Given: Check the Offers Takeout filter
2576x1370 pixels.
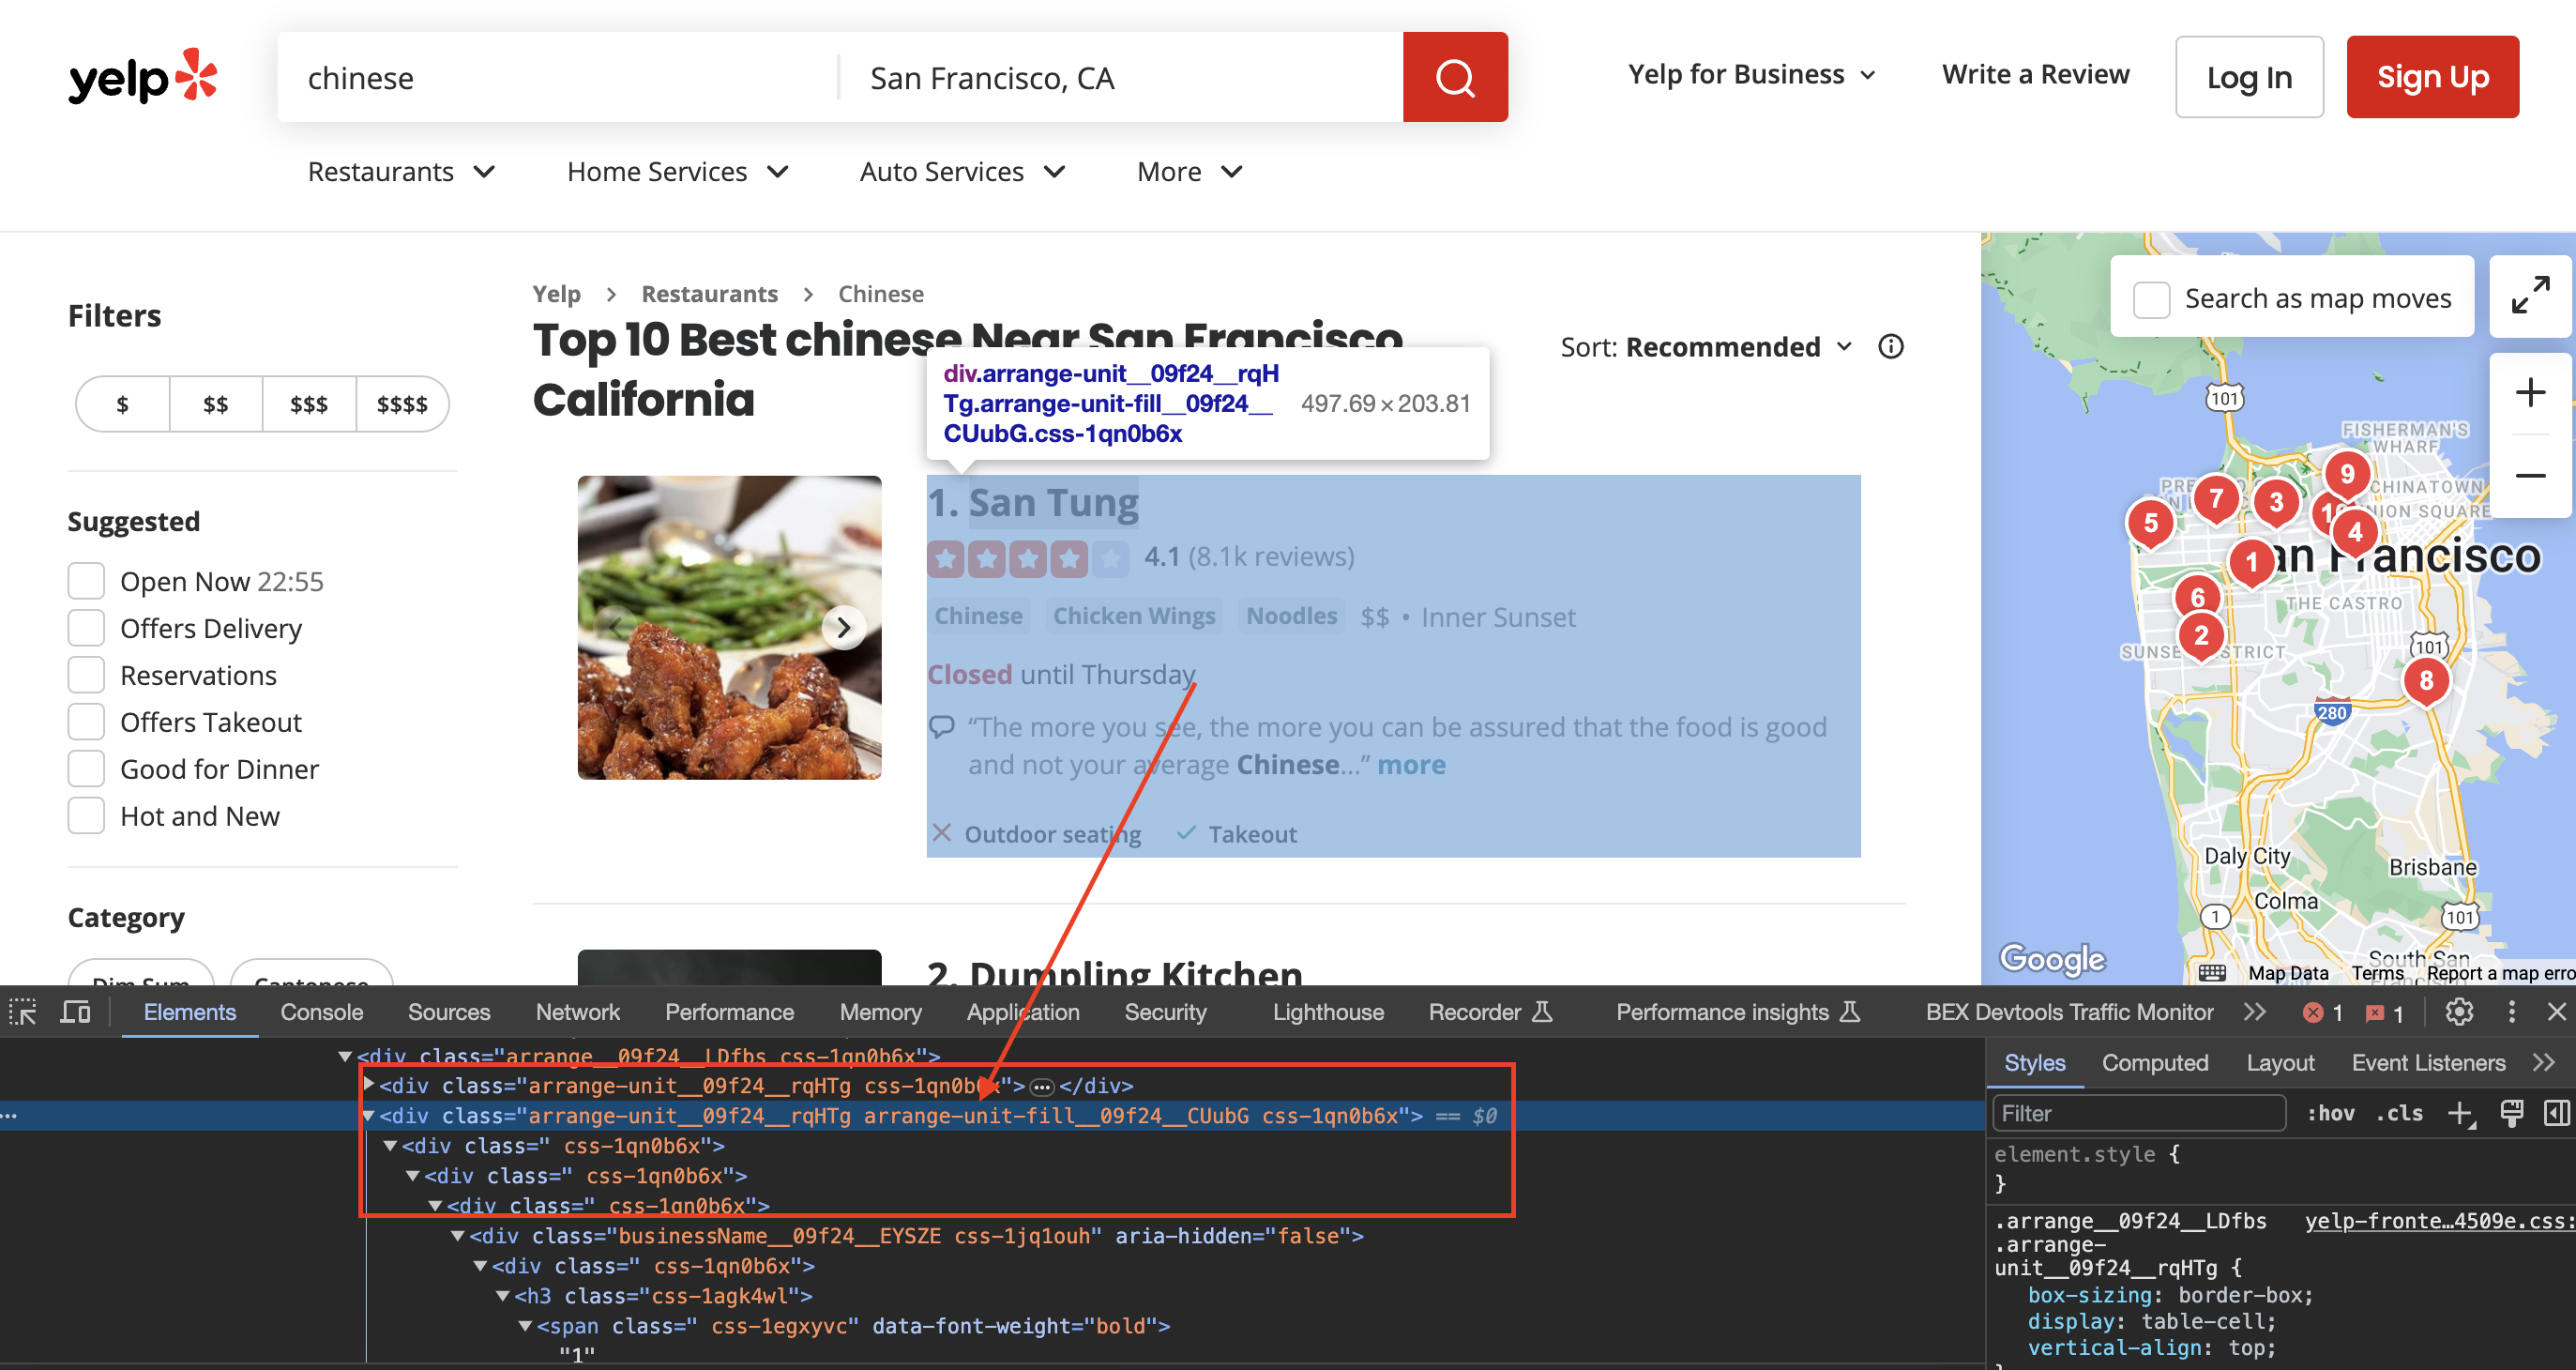Looking at the screenshot, I should [86, 721].
